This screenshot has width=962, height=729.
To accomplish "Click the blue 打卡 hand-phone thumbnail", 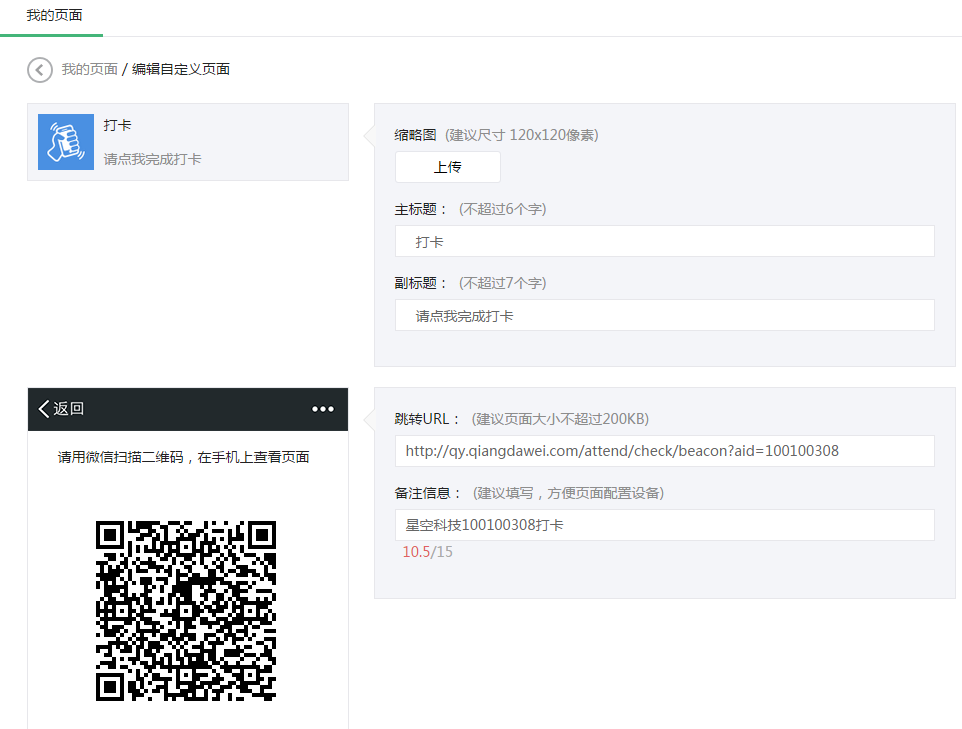I will coord(66,142).
